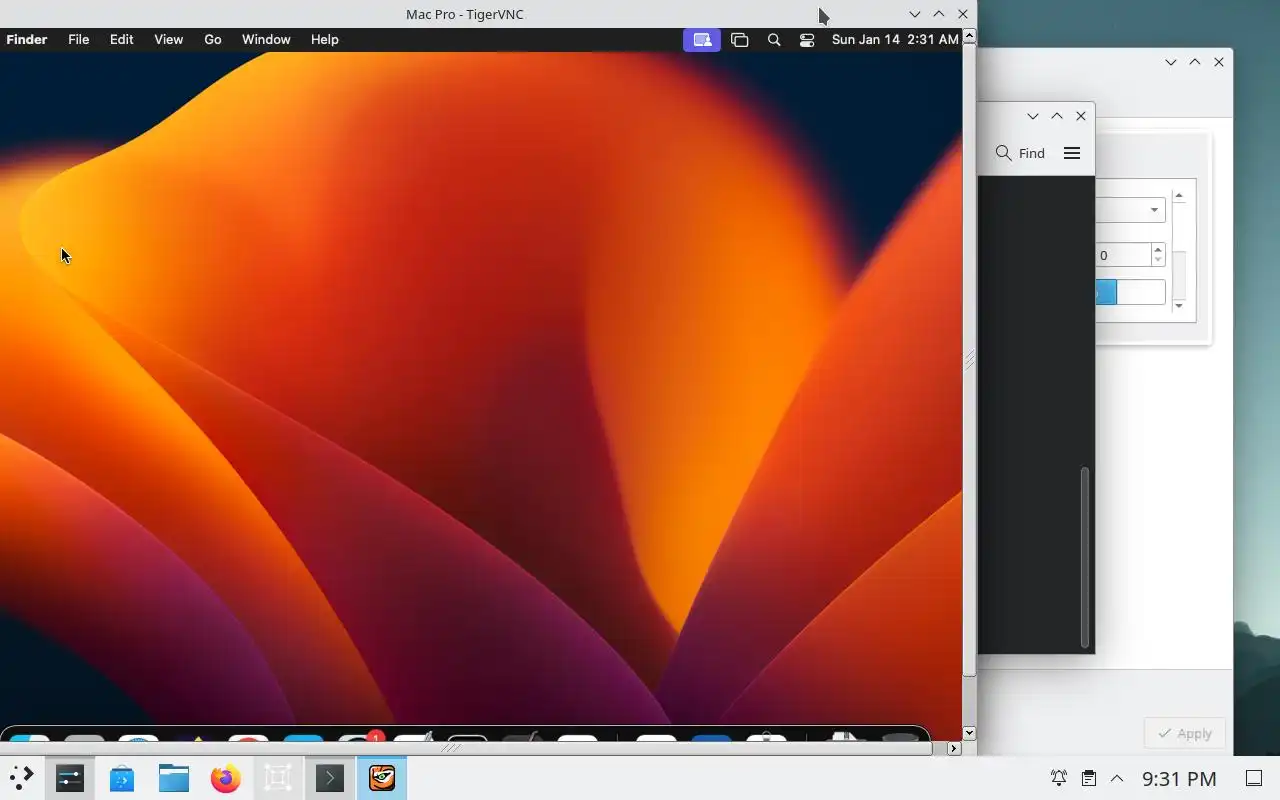The height and width of the screenshot is (800, 1280).
Task: Minimize the Mac Pro - TigerVNC window
Action: click(914, 14)
